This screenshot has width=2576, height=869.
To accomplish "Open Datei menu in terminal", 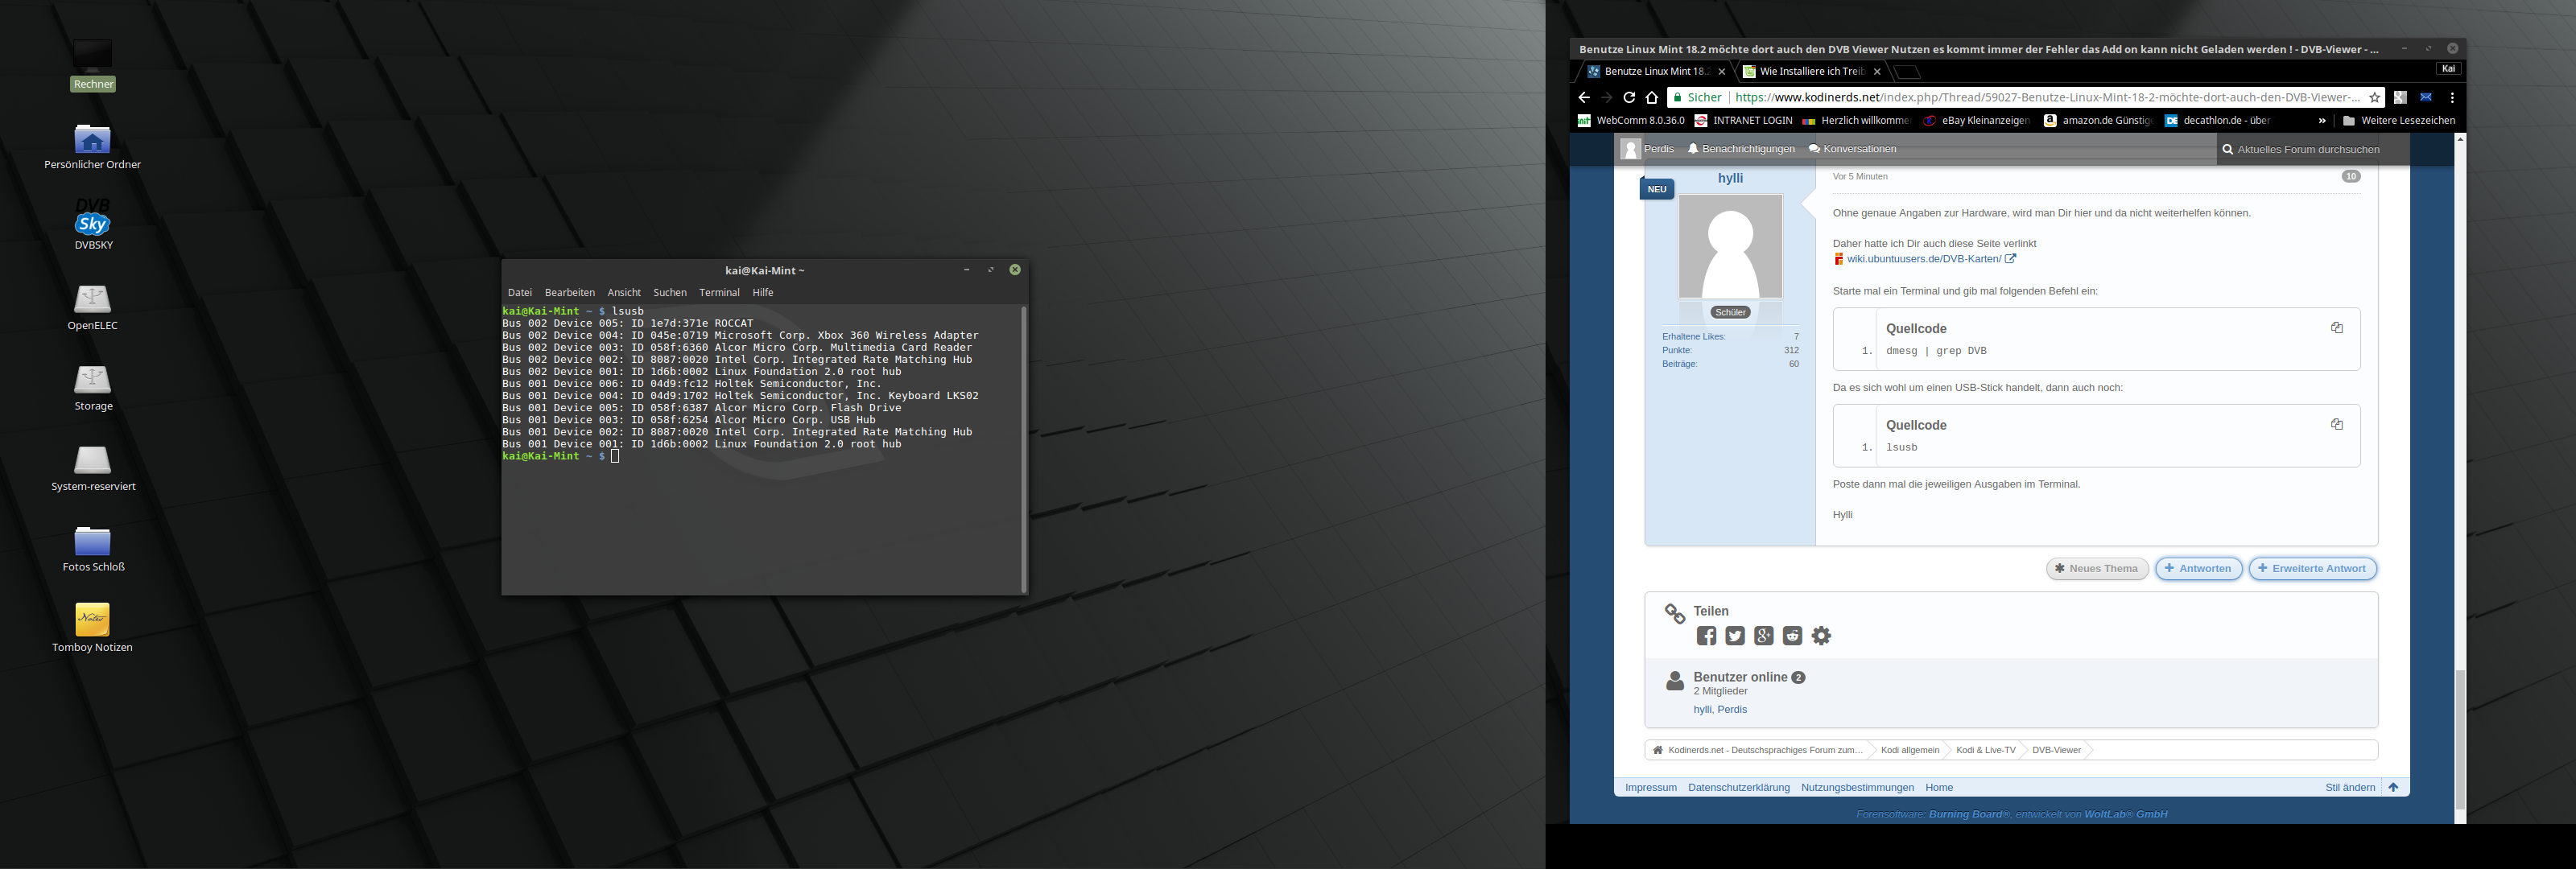I will coord(520,292).
